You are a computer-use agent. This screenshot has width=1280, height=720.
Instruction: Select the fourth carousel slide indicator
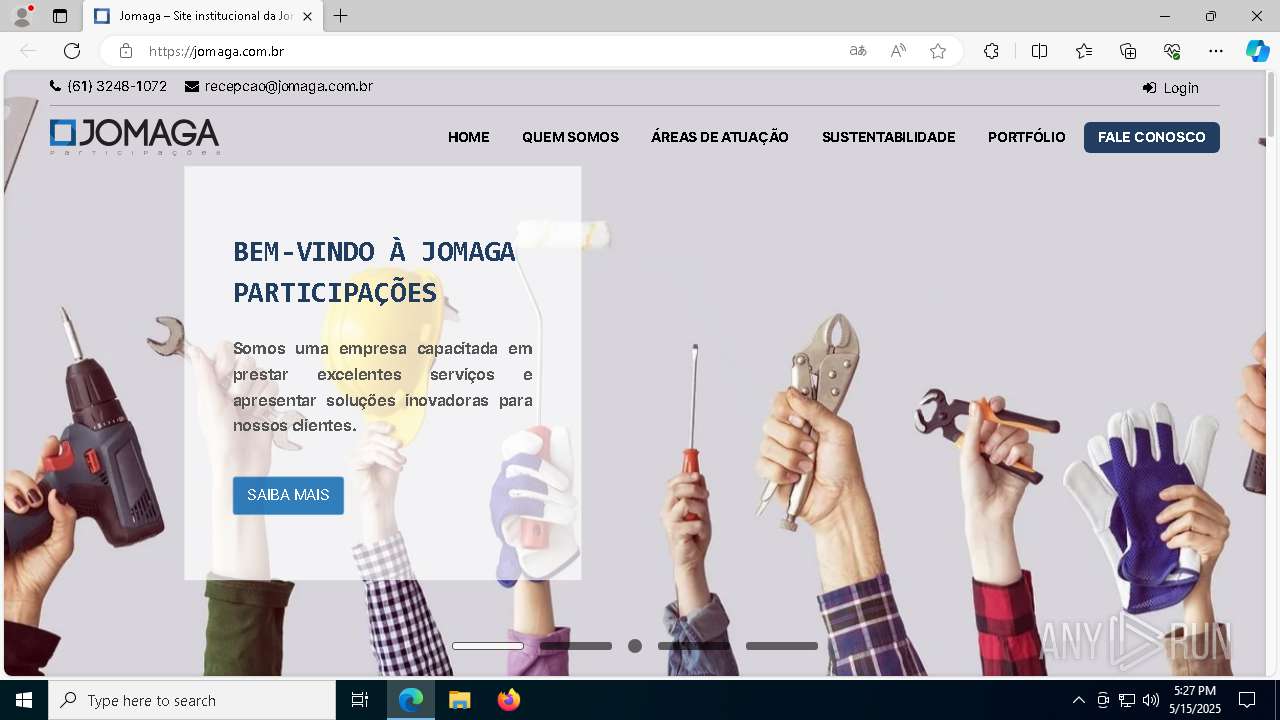pos(694,646)
